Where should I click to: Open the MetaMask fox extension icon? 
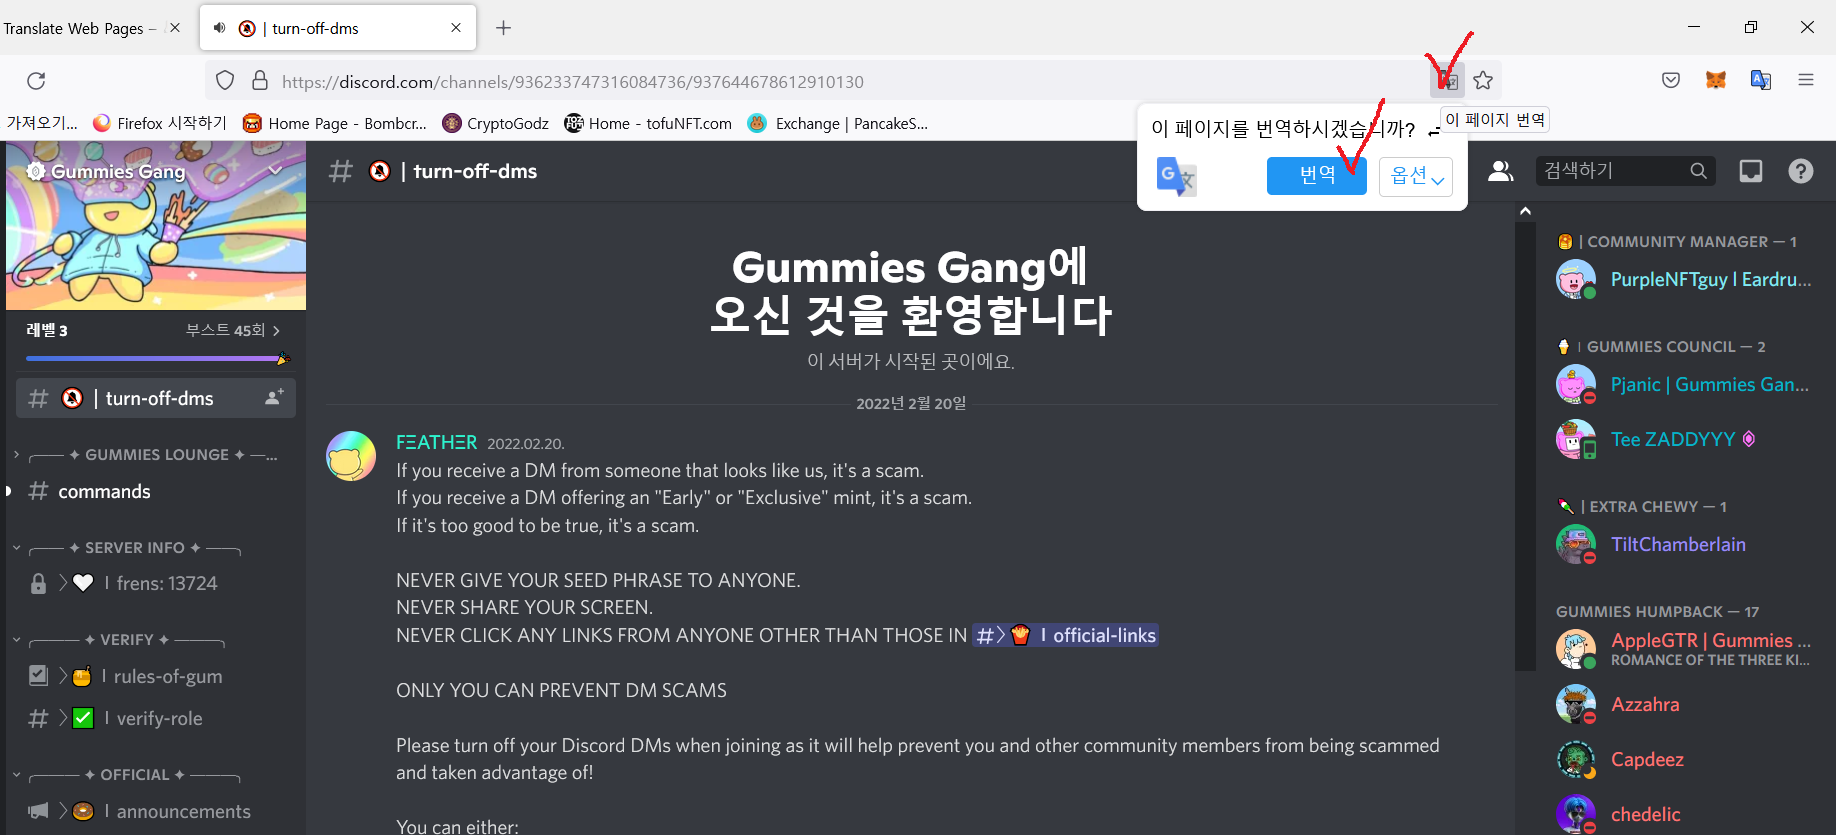click(x=1716, y=80)
